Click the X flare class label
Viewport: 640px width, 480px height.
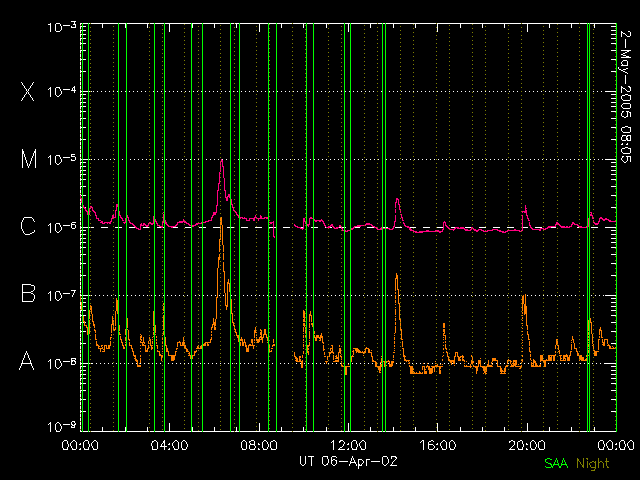[28, 91]
